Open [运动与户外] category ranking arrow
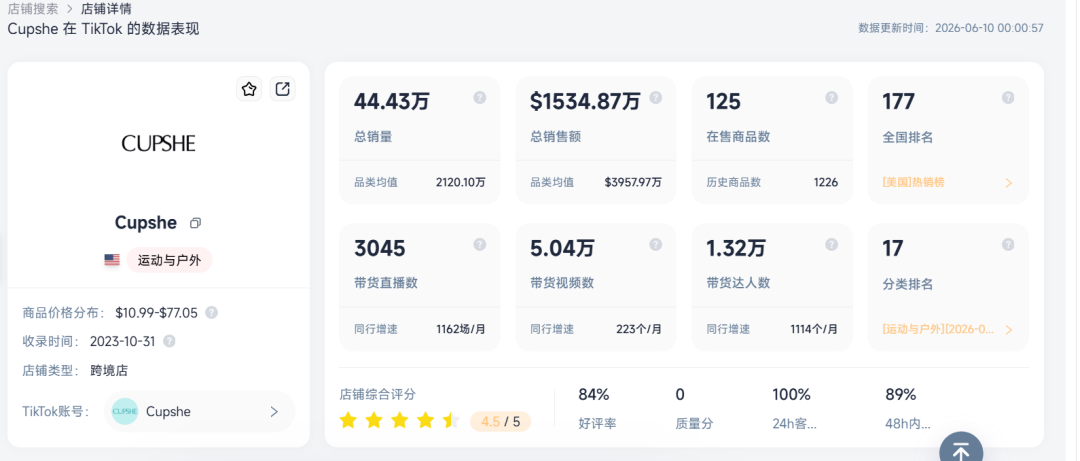The height and width of the screenshot is (461, 1080). [x=1008, y=330]
